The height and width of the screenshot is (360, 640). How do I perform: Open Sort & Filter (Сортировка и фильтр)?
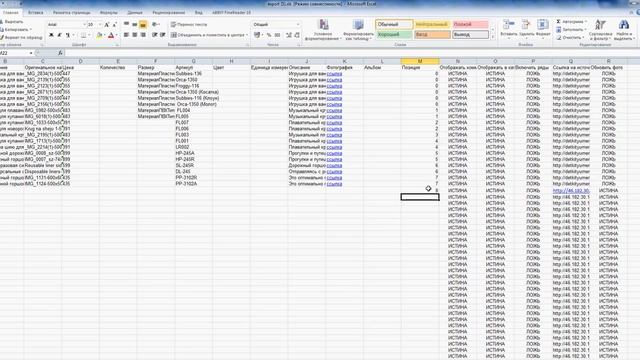click(x=600, y=30)
